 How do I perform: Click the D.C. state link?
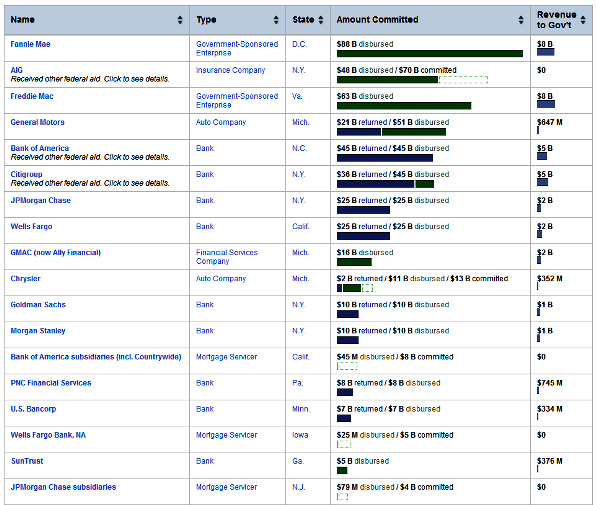click(299, 44)
